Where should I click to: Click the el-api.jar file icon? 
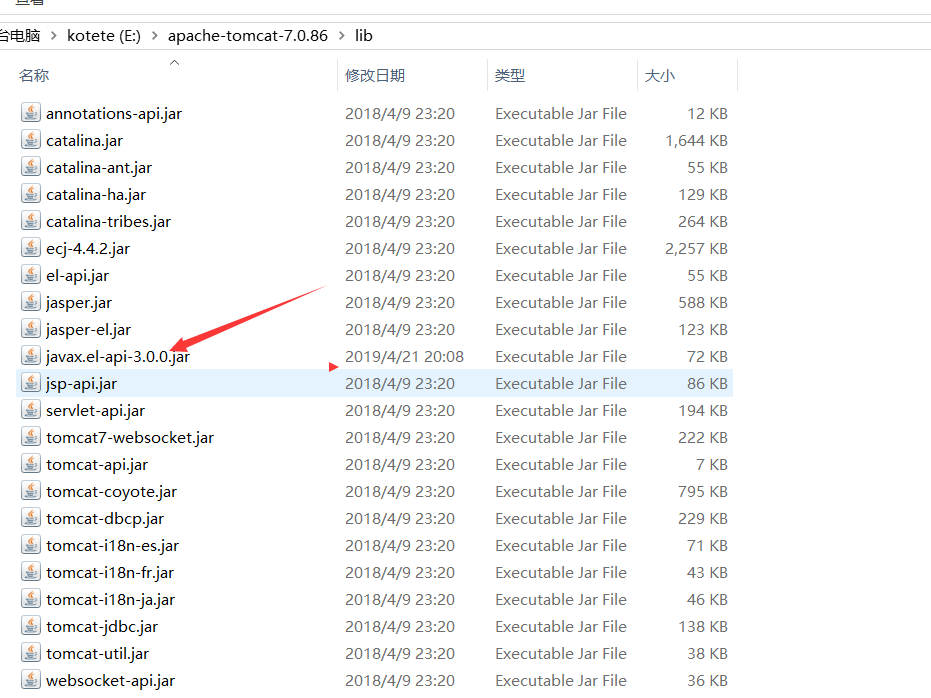(31, 274)
